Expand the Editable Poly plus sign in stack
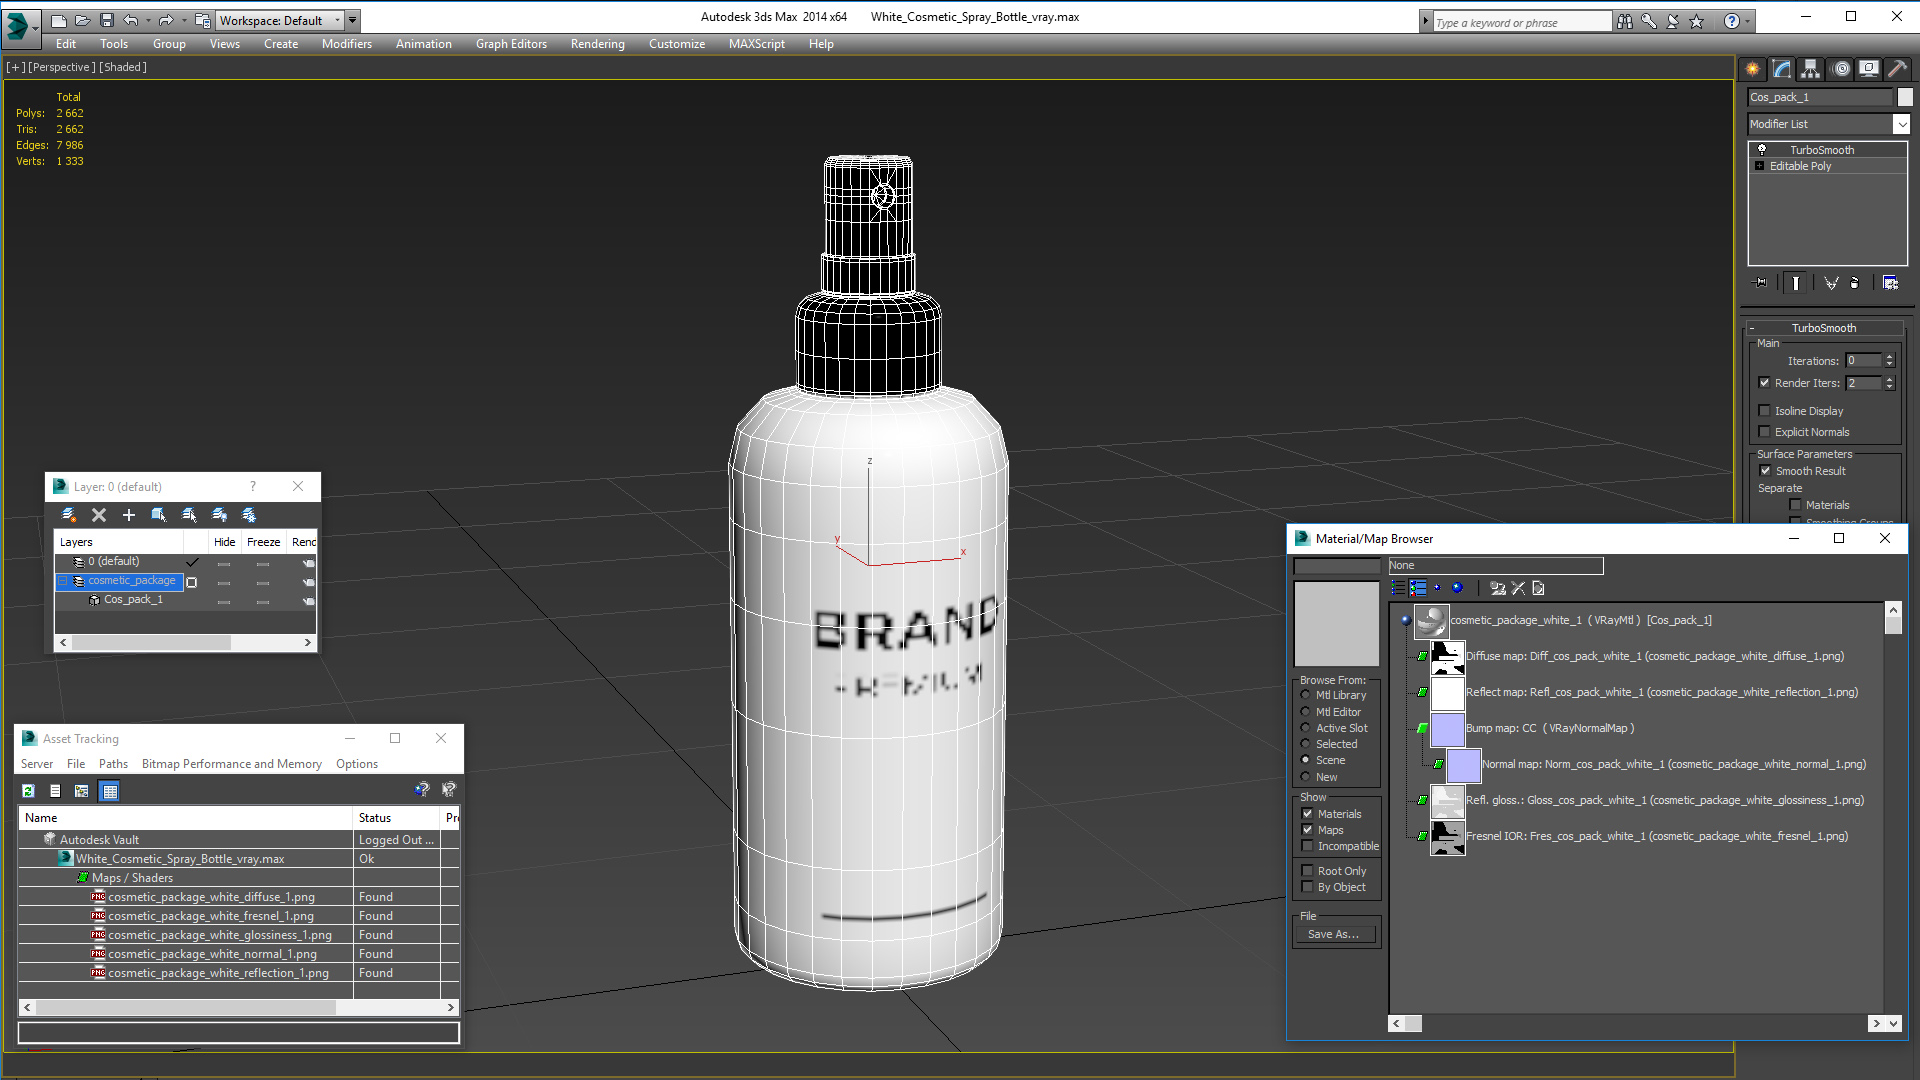The image size is (1920, 1080). (1759, 166)
